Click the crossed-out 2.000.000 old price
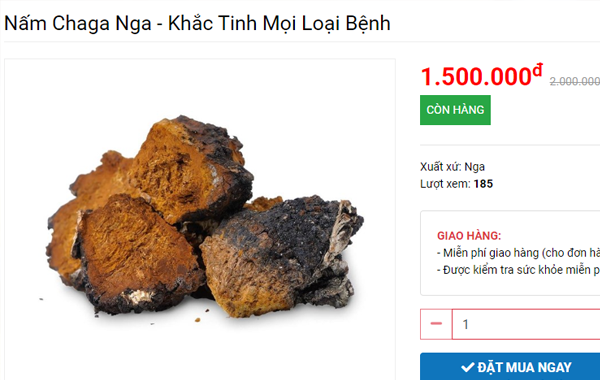This screenshot has height=380, width=600. click(x=575, y=81)
